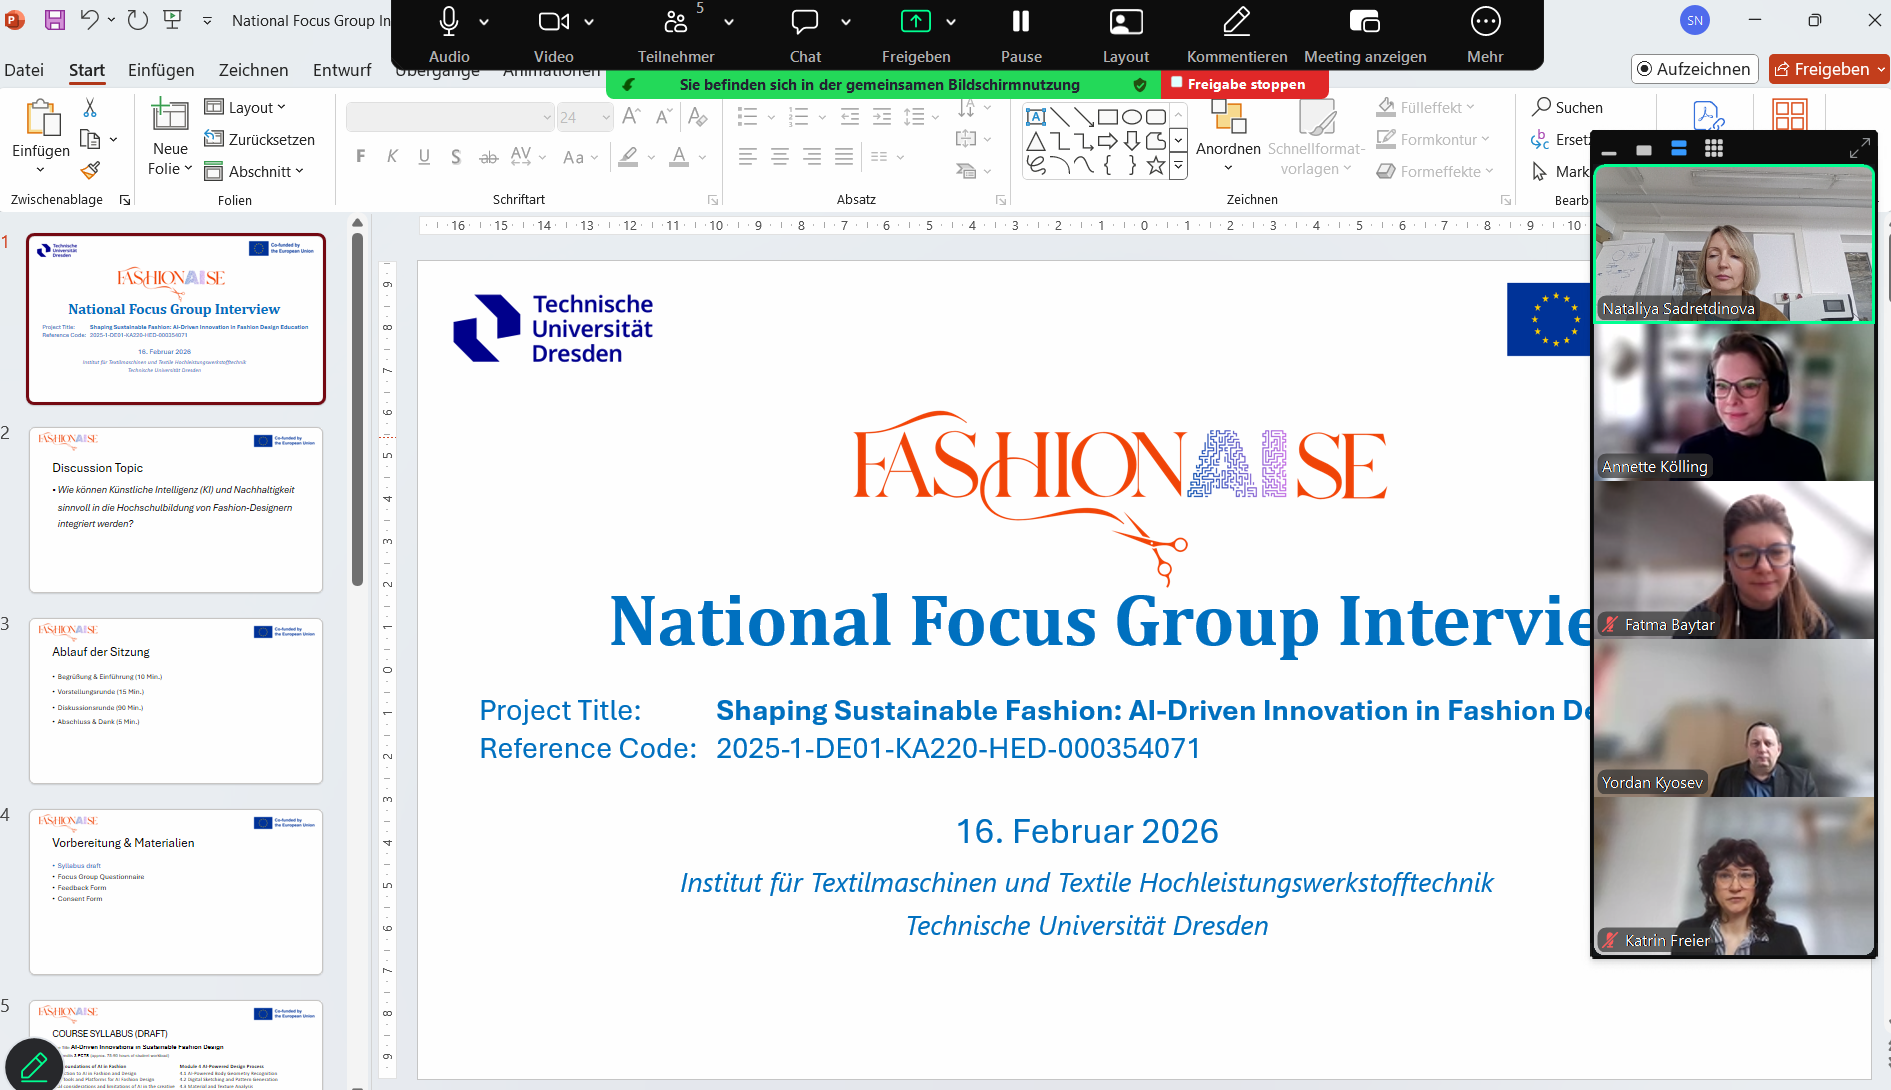1891x1090 pixels.
Task: Toggle Bold (F) formatting
Action: pos(361,156)
